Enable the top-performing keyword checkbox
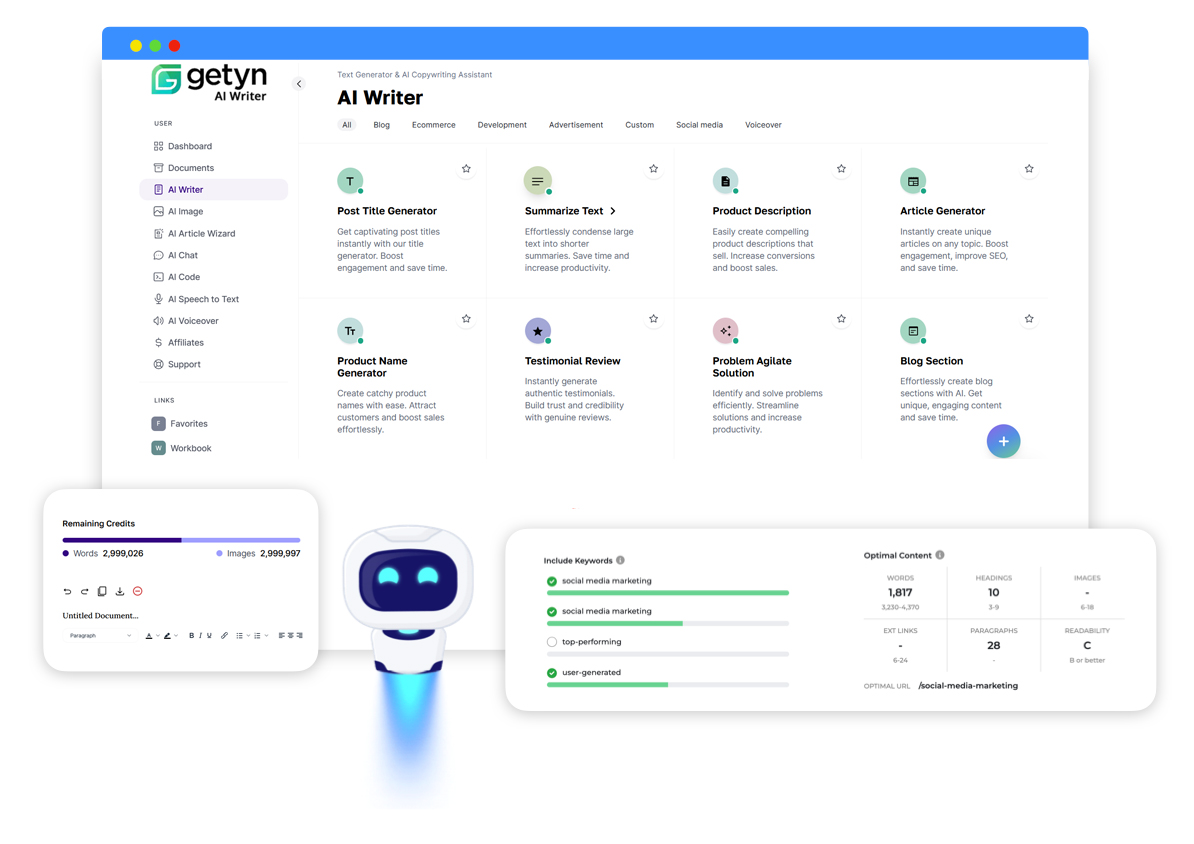This screenshot has height=844, width=1194. coord(552,644)
